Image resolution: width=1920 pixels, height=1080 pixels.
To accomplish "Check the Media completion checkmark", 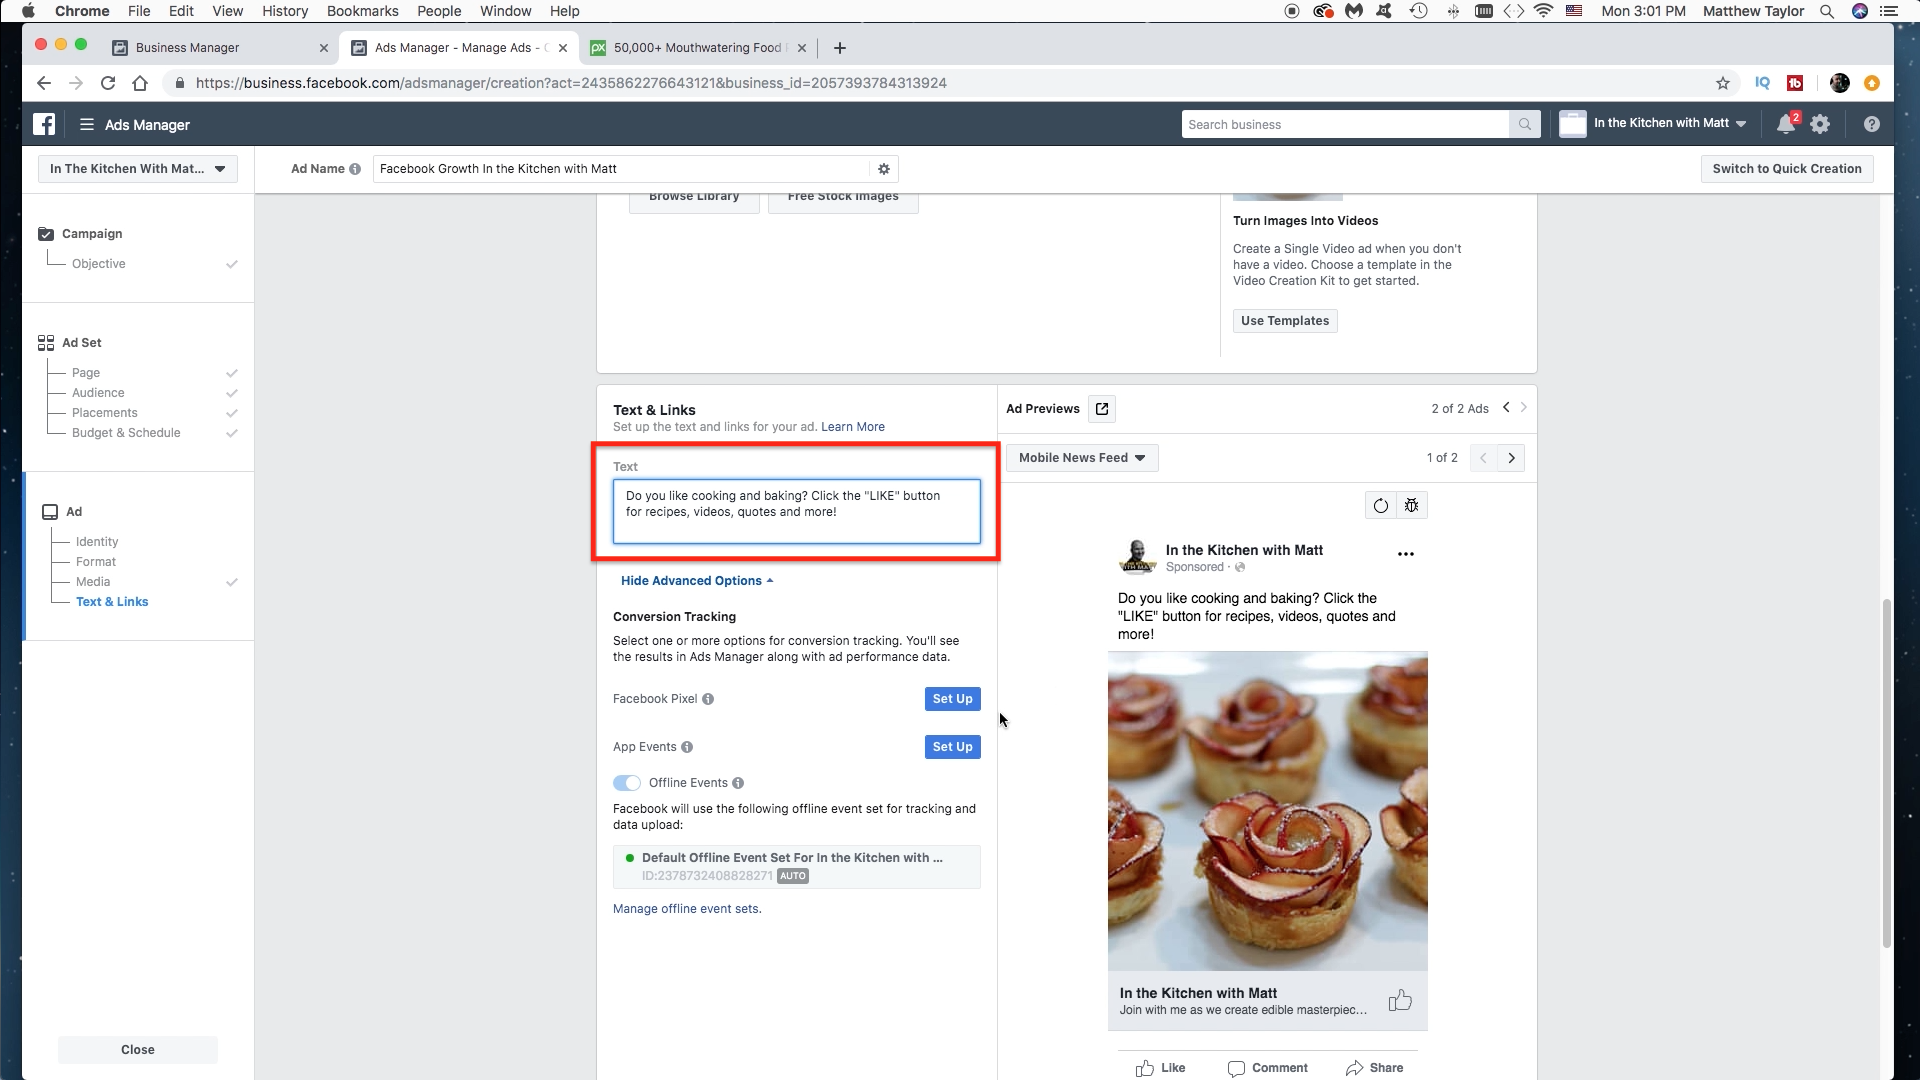I will point(232,582).
